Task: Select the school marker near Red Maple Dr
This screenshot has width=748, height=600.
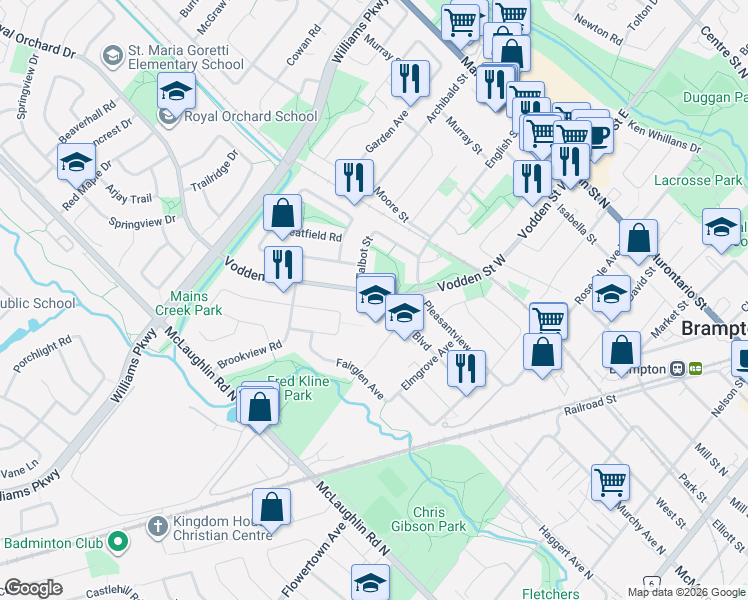Action: [x=76, y=165]
